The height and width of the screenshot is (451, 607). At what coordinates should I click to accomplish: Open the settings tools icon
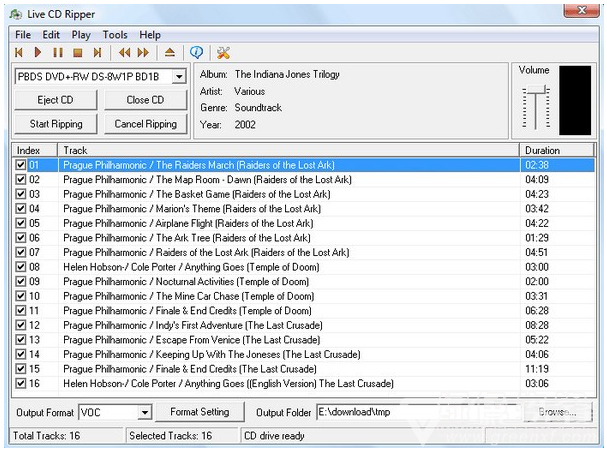[x=223, y=52]
